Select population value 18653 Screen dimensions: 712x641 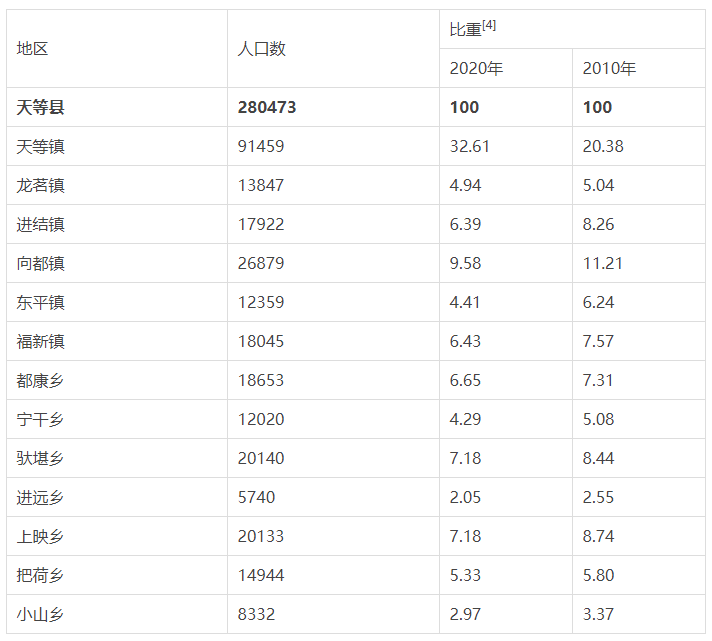click(x=261, y=381)
